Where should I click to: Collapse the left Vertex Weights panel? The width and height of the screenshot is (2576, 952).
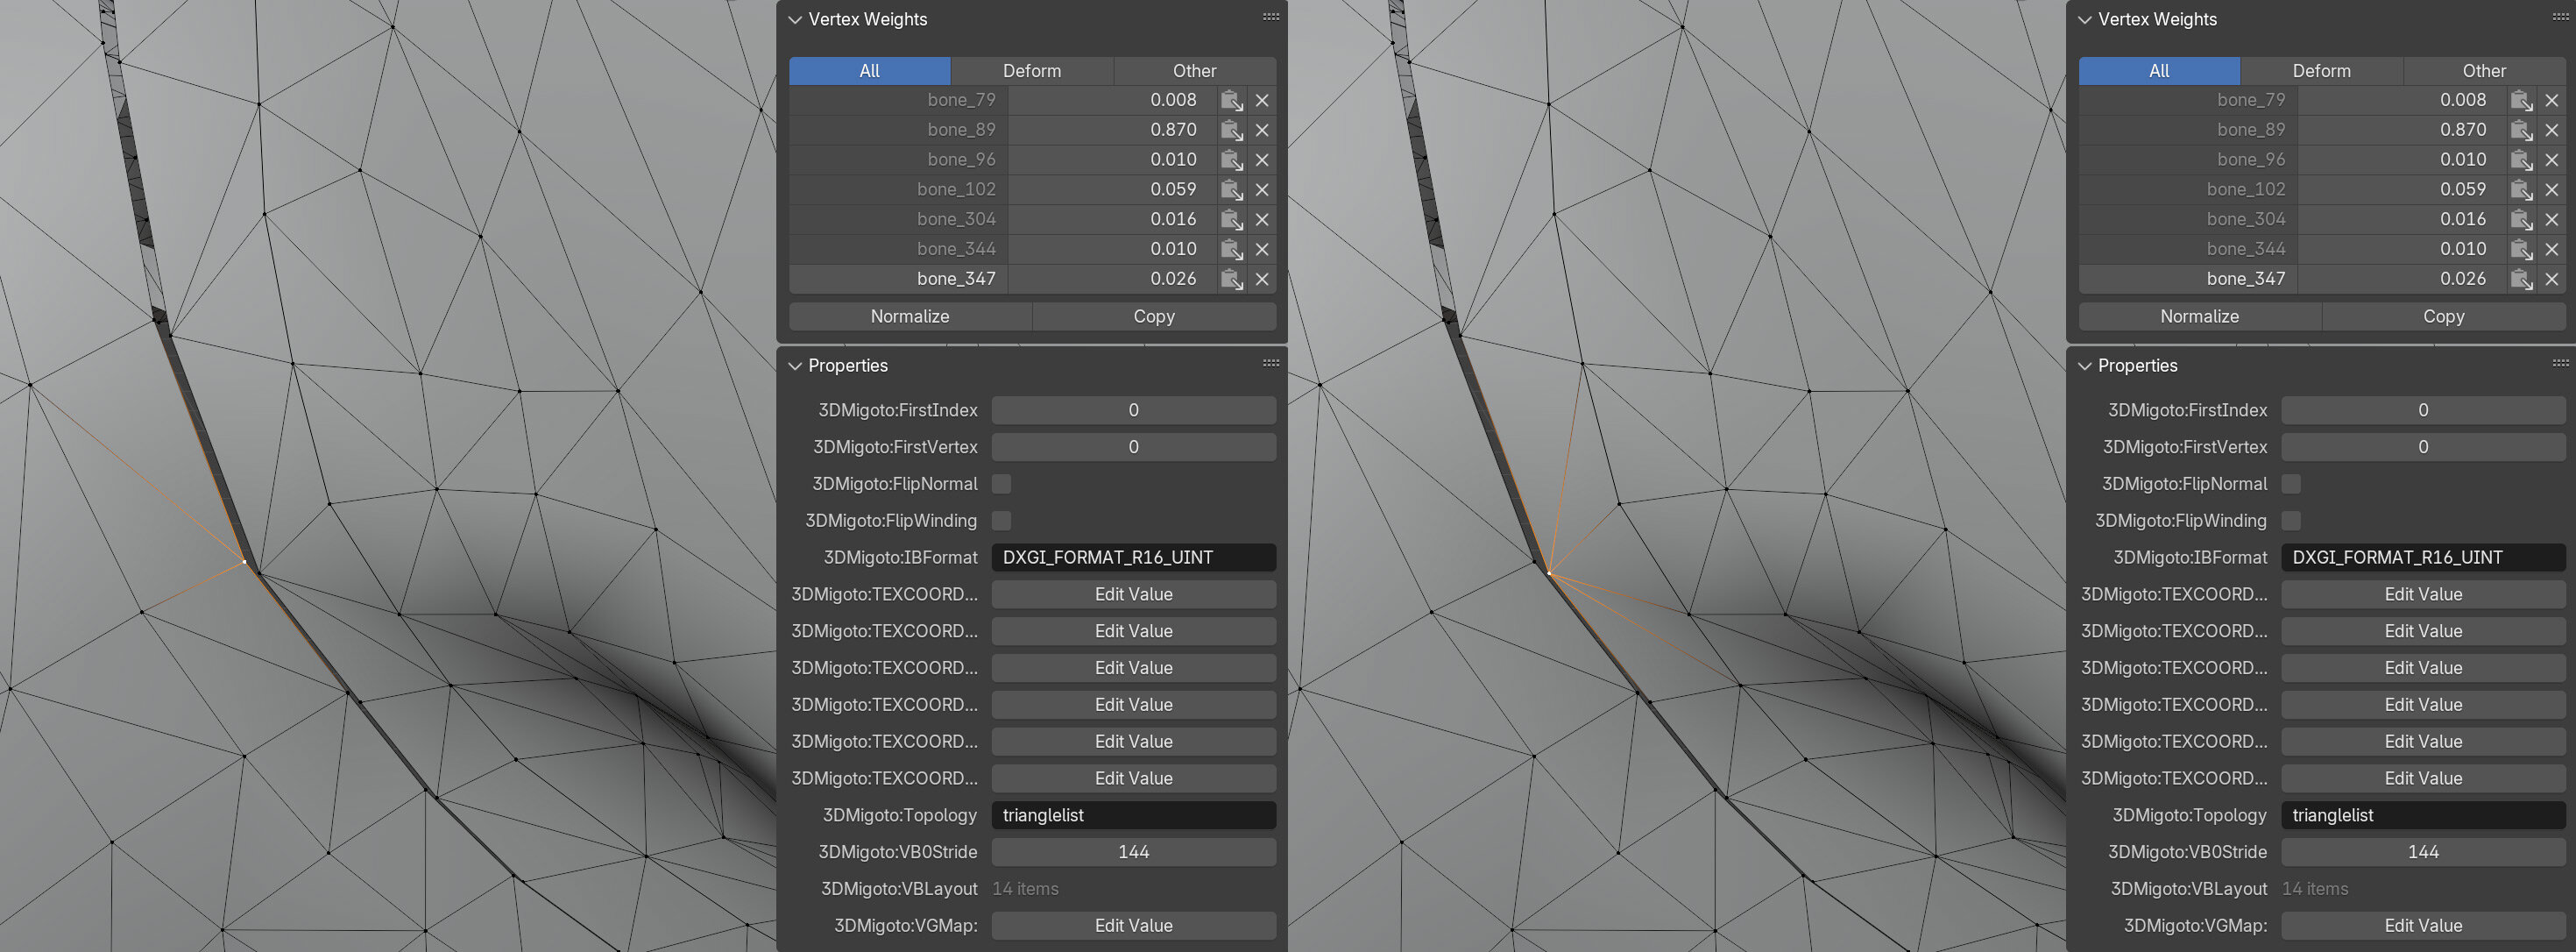[x=795, y=20]
